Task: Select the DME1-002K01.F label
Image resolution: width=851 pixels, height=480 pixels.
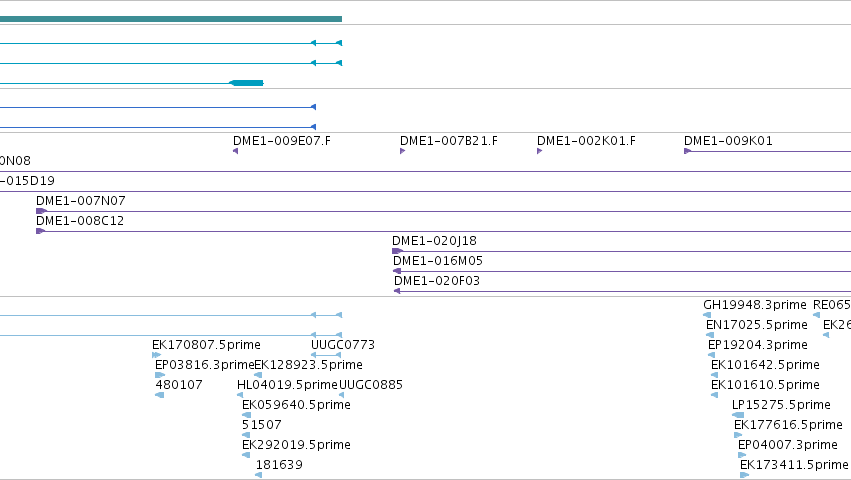Action: pyautogui.click(x=586, y=141)
